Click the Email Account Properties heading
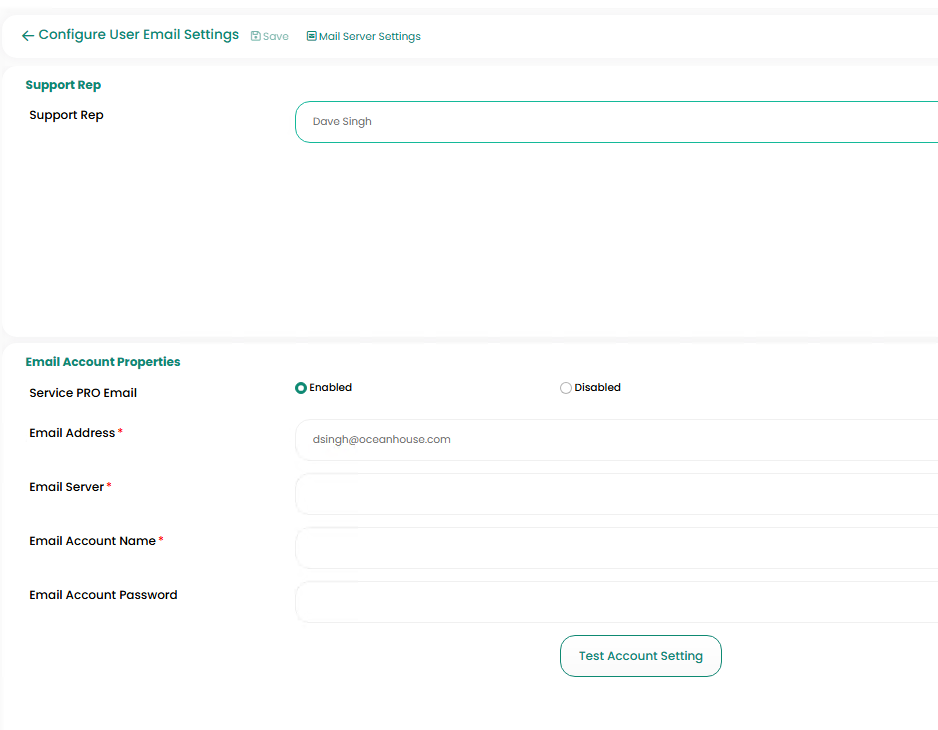The width and height of the screenshot is (938, 730). (103, 362)
